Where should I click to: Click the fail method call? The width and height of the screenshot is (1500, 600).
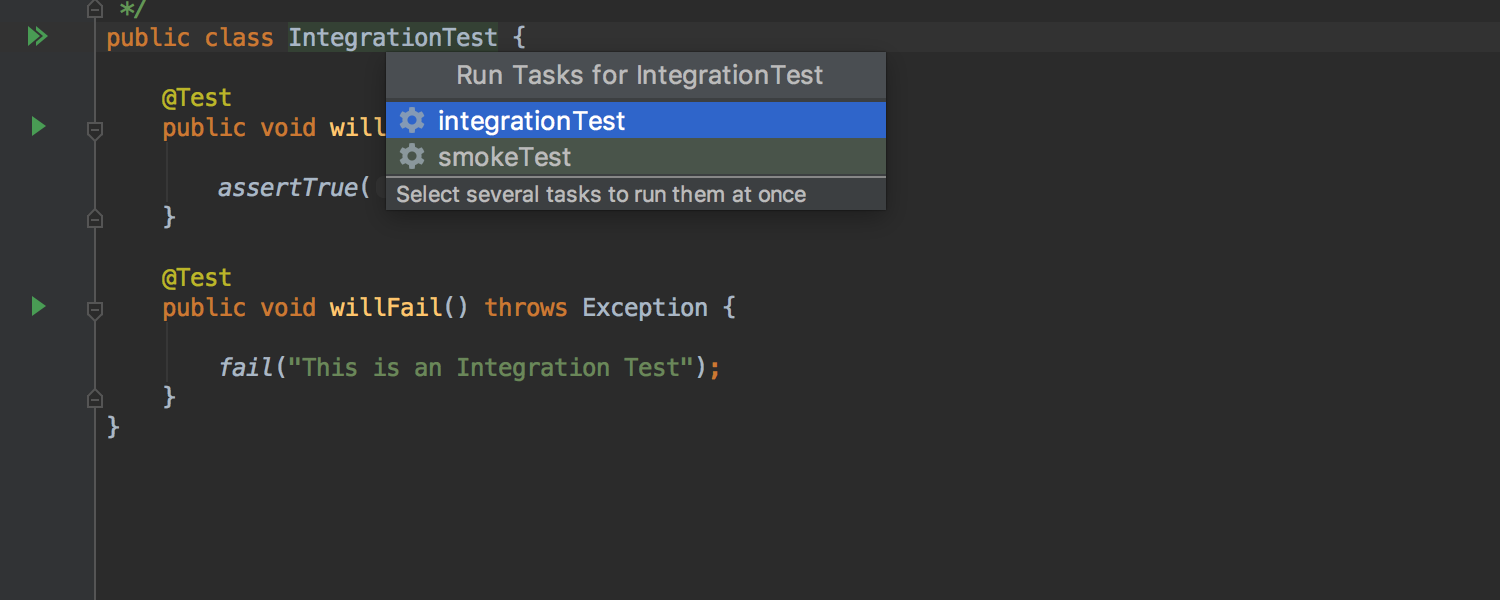(246, 368)
